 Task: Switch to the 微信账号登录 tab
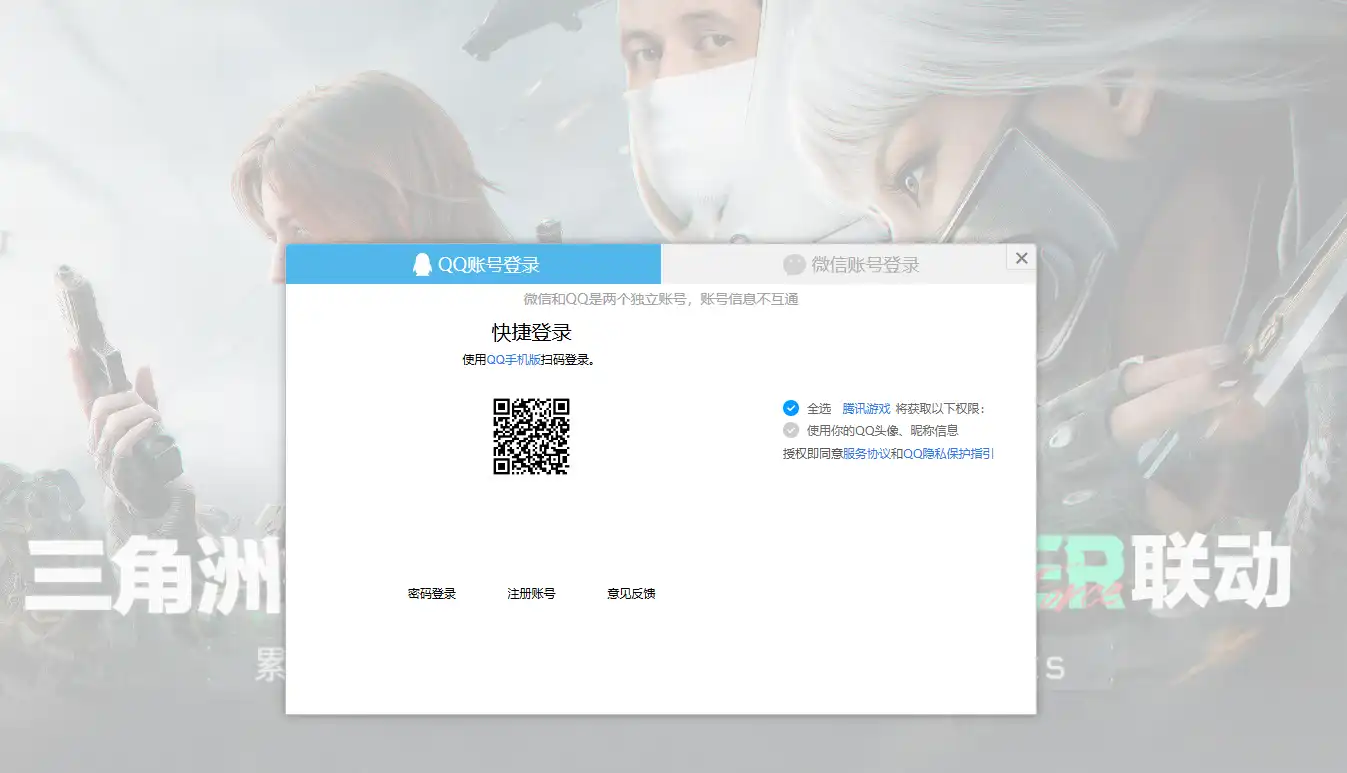tap(848, 264)
